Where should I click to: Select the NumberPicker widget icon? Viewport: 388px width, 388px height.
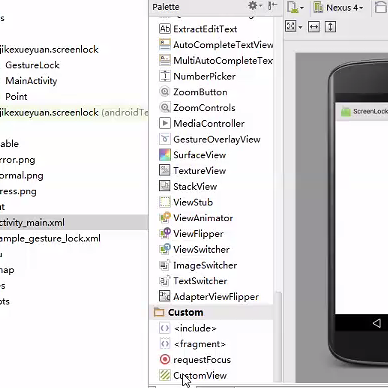coord(165,76)
